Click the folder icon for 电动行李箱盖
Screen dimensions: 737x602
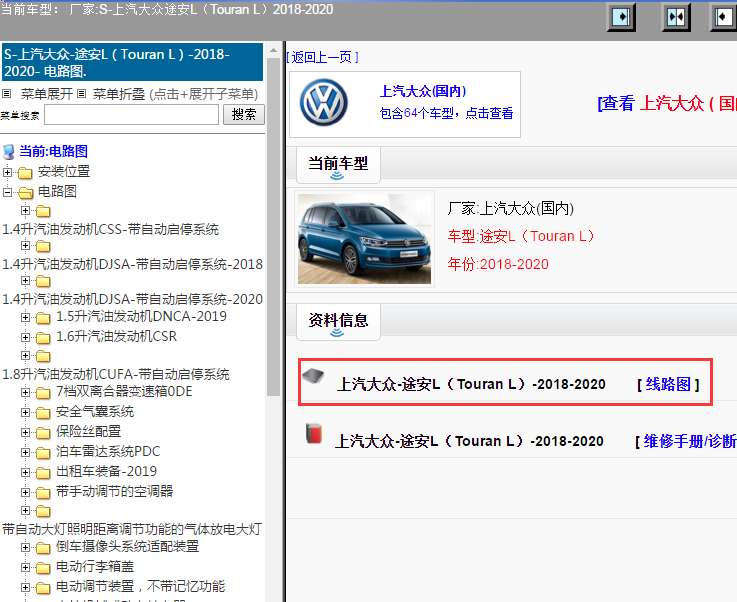point(43,568)
